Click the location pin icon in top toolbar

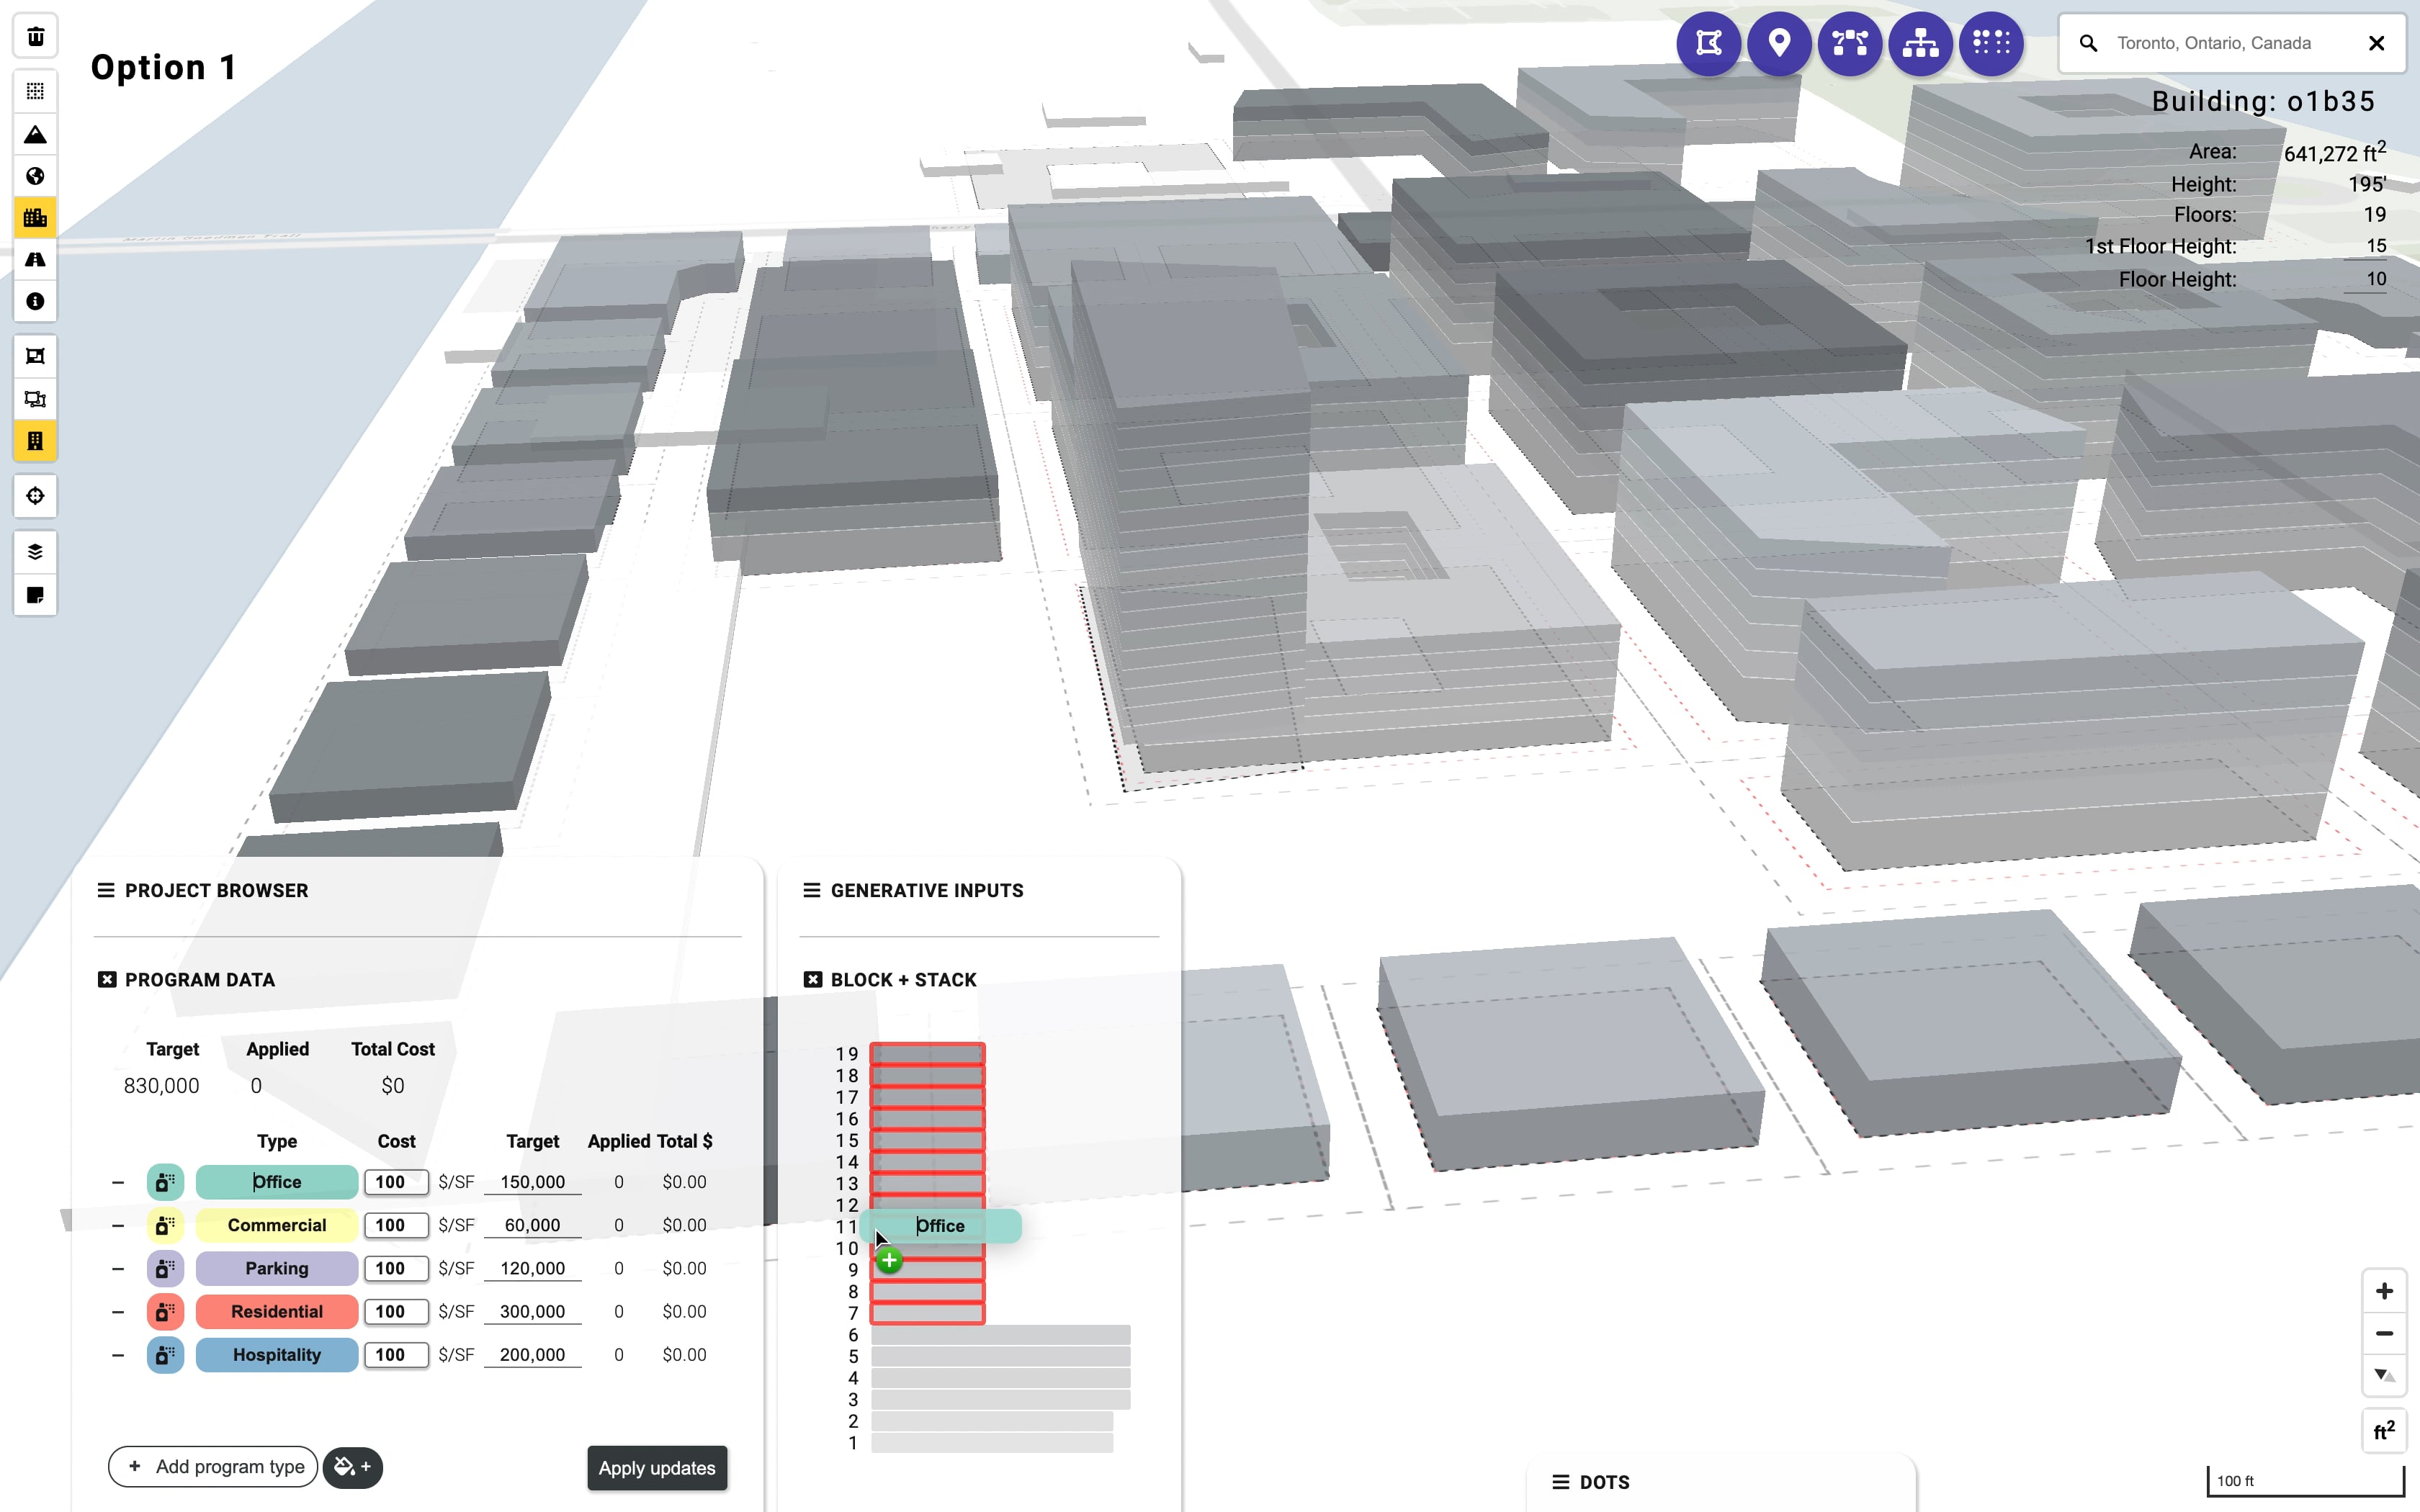point(1780,43)
